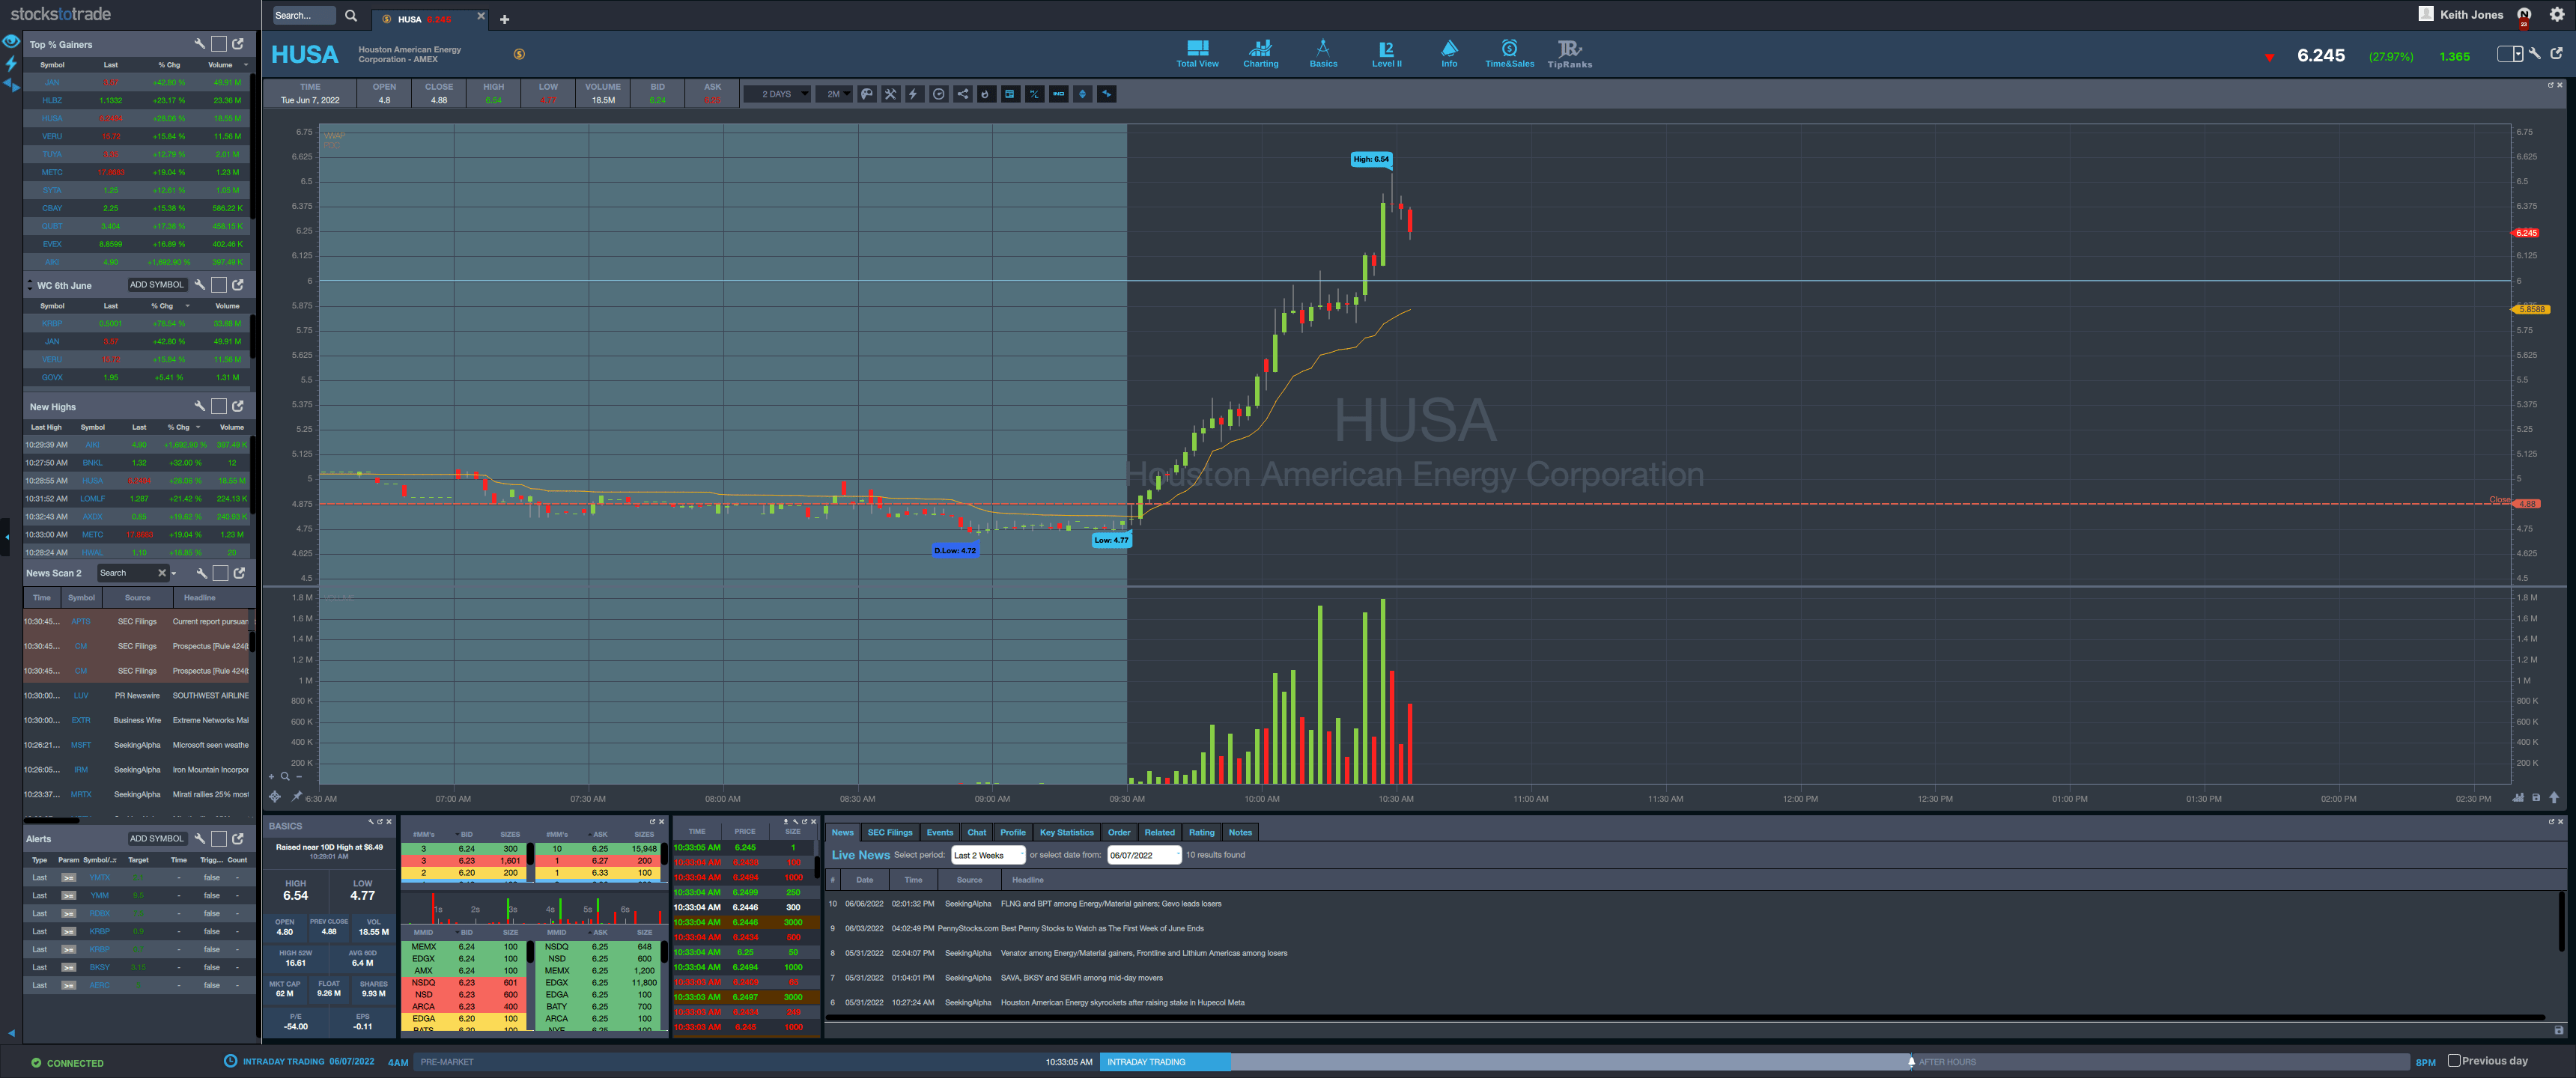2576x1078 pixels.
Task: Toggle the Top % Gainers square checkbox
Action: click(219, 44)
